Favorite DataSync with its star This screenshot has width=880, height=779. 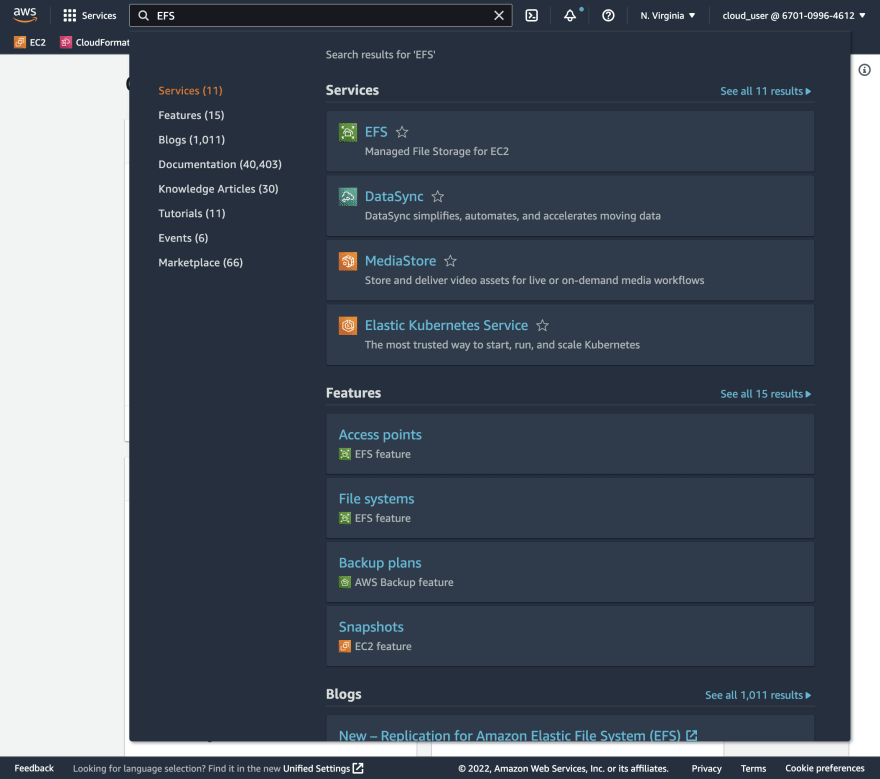pyautogui.click(x=438, y=196)
